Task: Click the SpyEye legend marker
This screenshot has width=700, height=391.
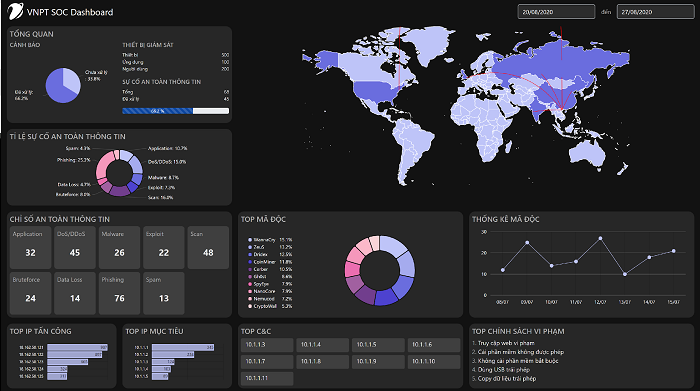Action: 250,284
